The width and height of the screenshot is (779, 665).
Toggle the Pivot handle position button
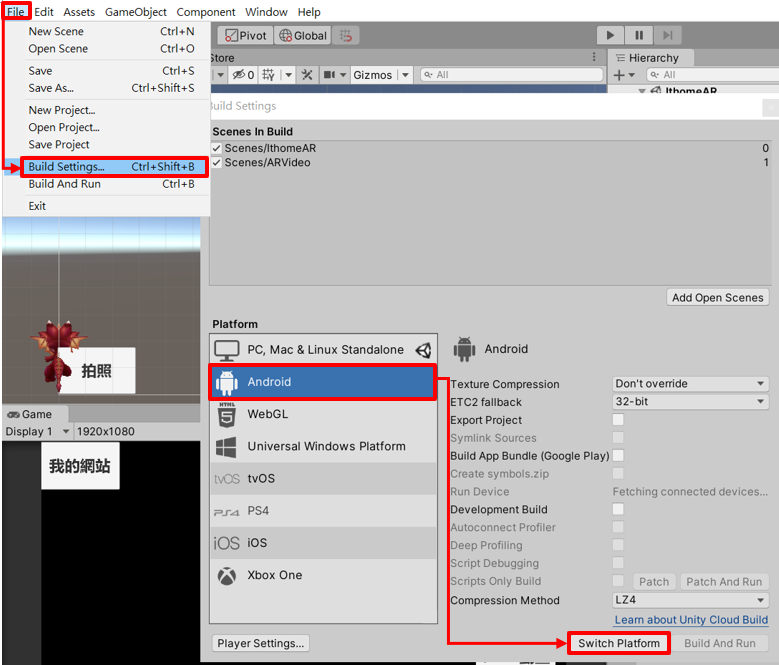pyautogui.click(x=245, y=35)
